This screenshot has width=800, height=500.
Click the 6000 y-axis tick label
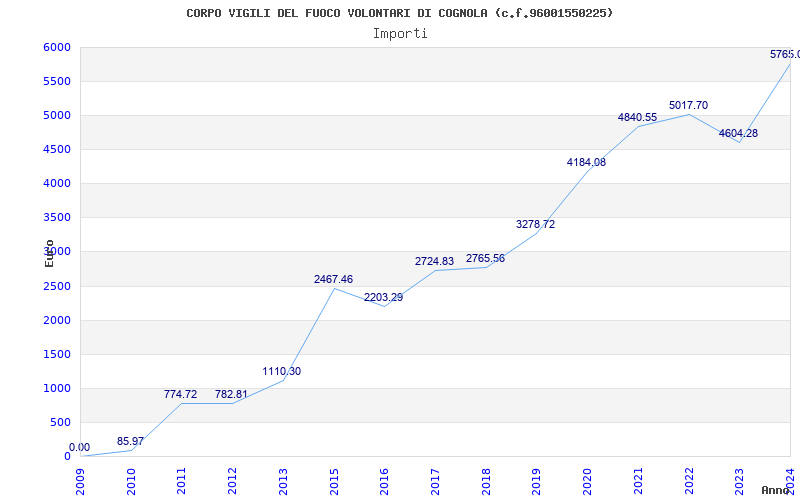(x=57, y=47)
